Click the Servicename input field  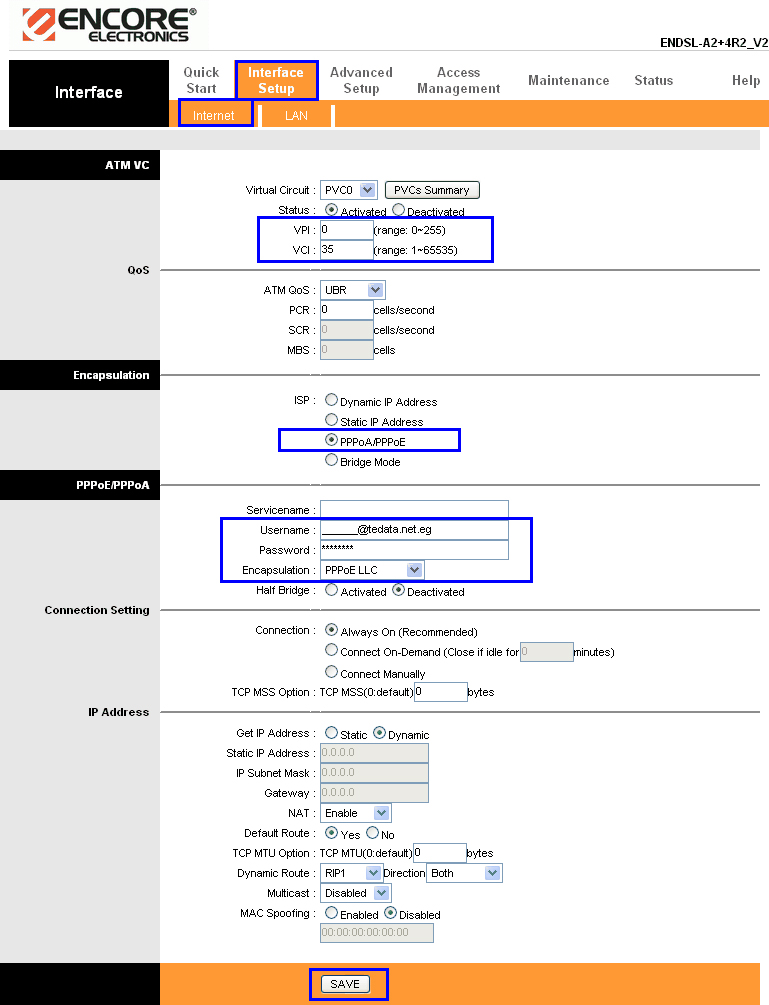click(415, 510)
